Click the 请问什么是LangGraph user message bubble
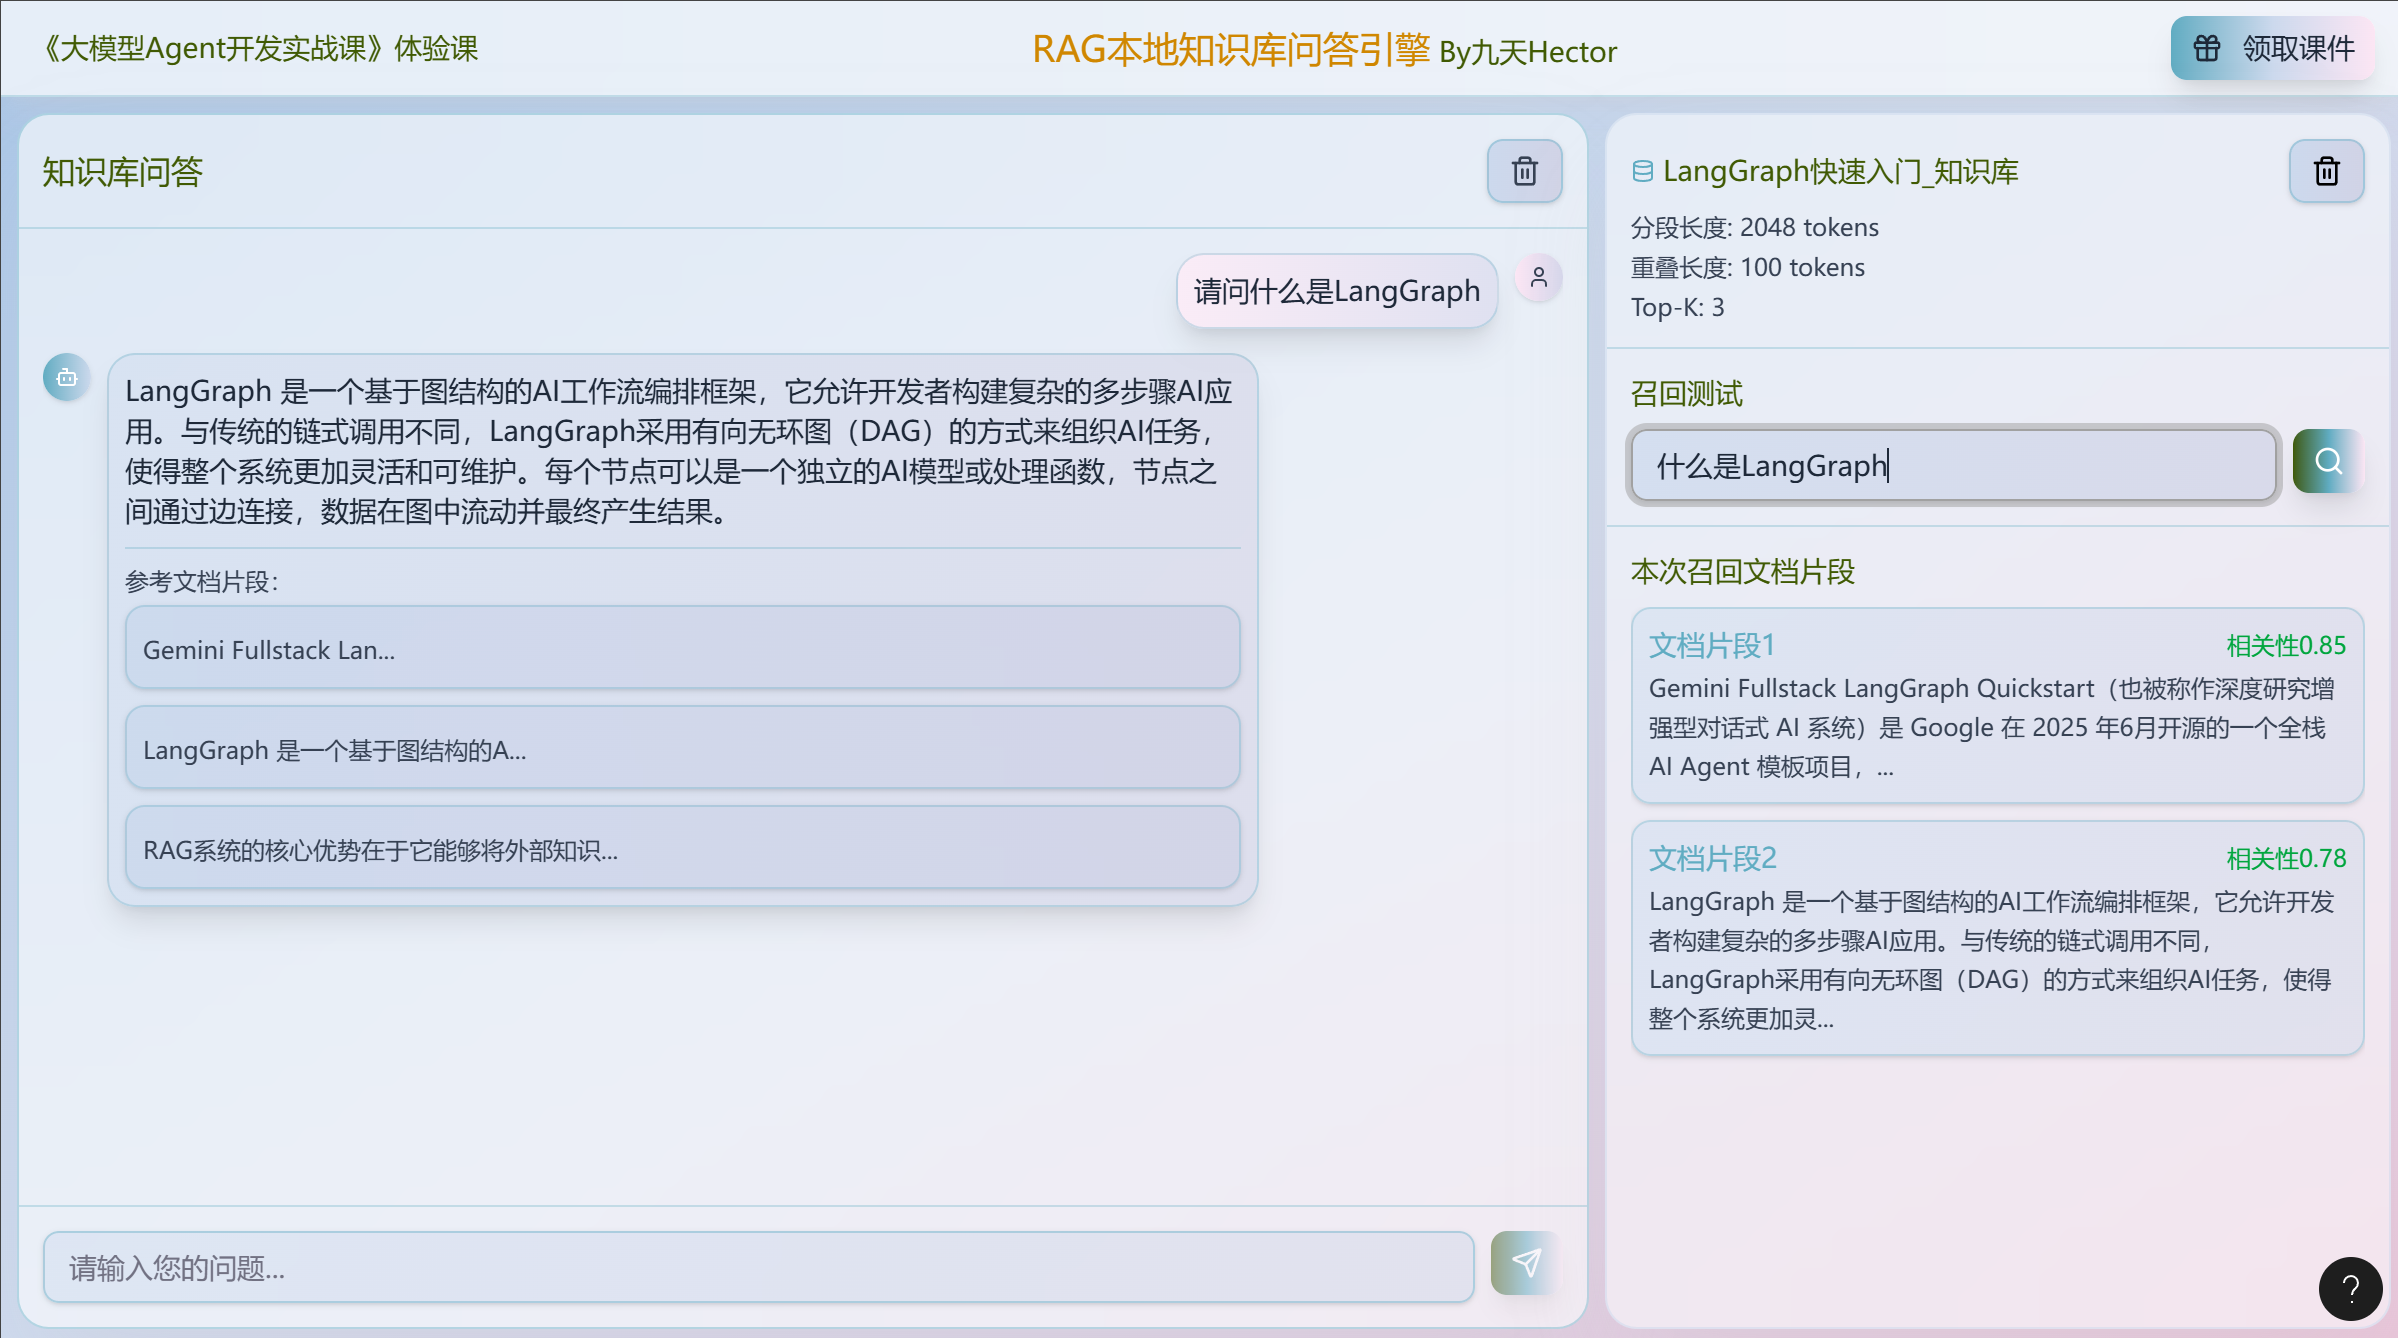 tap(1336, 291)
